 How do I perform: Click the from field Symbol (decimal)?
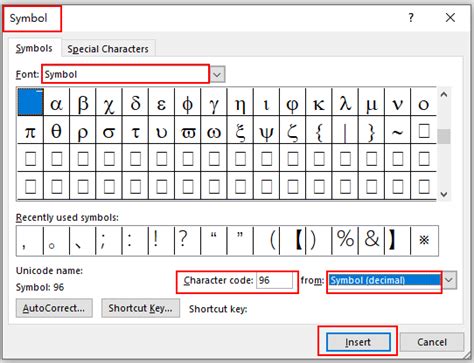[384, 280]
